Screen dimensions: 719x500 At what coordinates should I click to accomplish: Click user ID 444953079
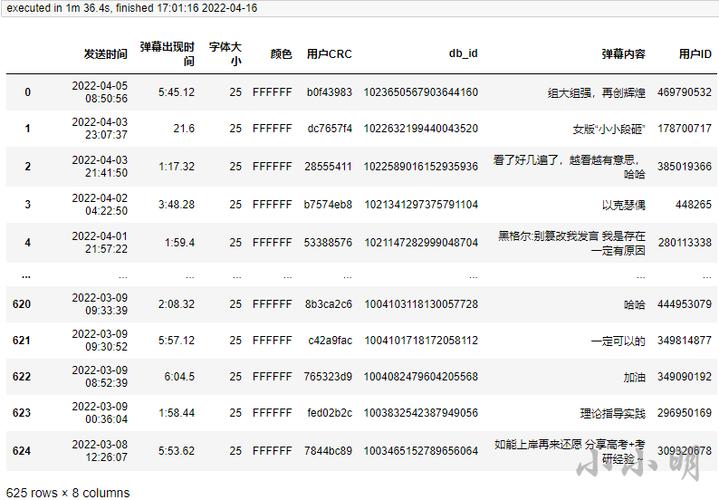(684, 304)
